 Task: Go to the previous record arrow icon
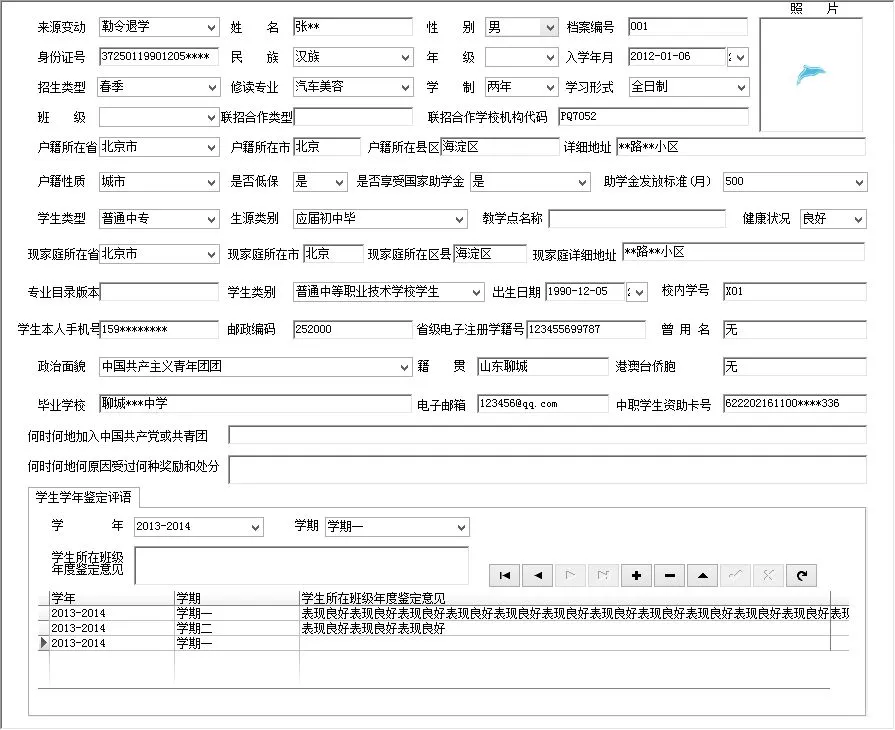point(538,575)
